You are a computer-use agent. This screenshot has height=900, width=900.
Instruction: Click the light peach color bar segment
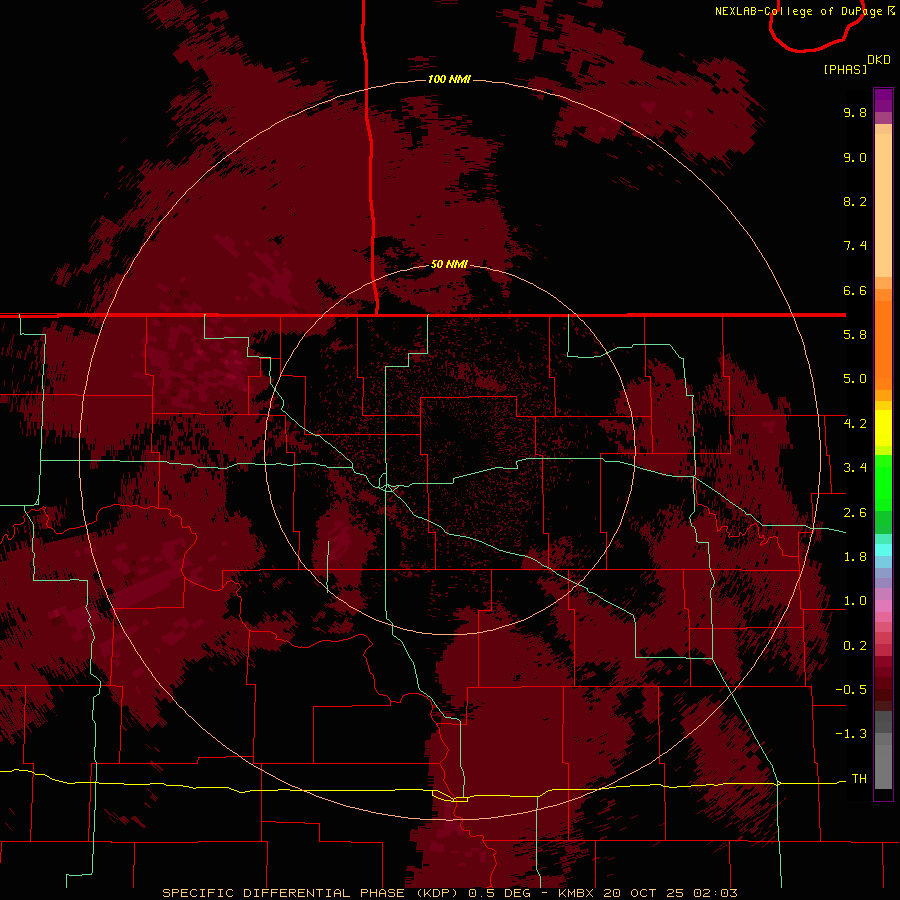pos(883,205)
